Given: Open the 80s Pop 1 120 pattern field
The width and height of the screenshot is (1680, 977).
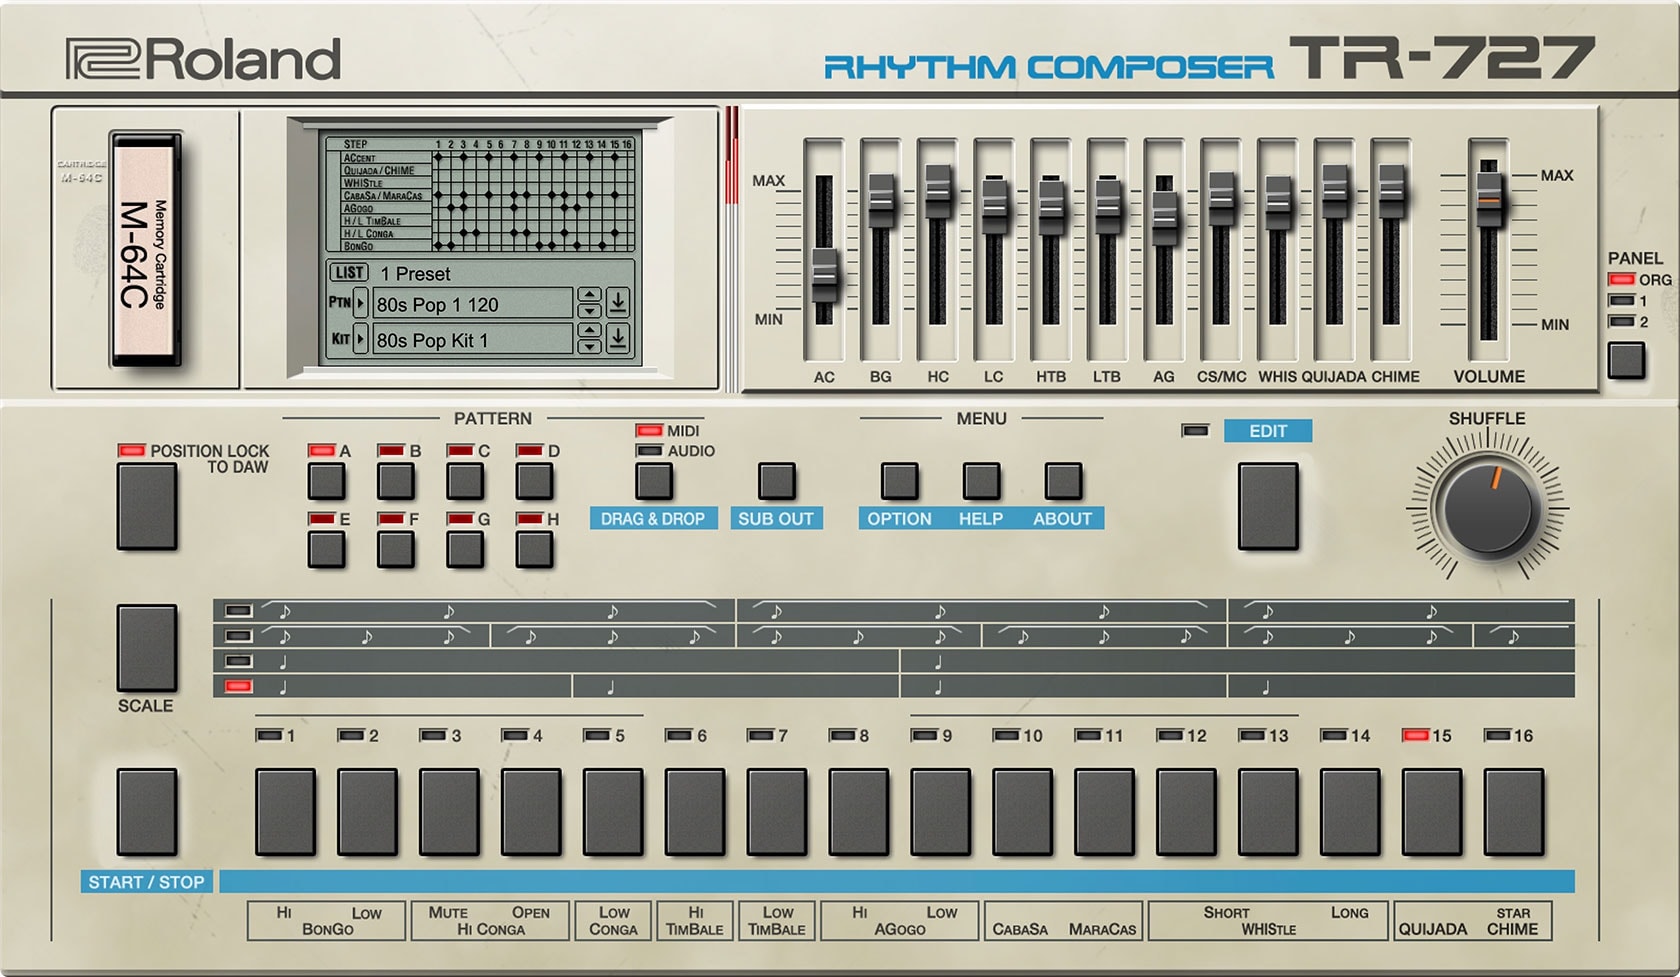Looking at the screenshot, I should point(472,304).
